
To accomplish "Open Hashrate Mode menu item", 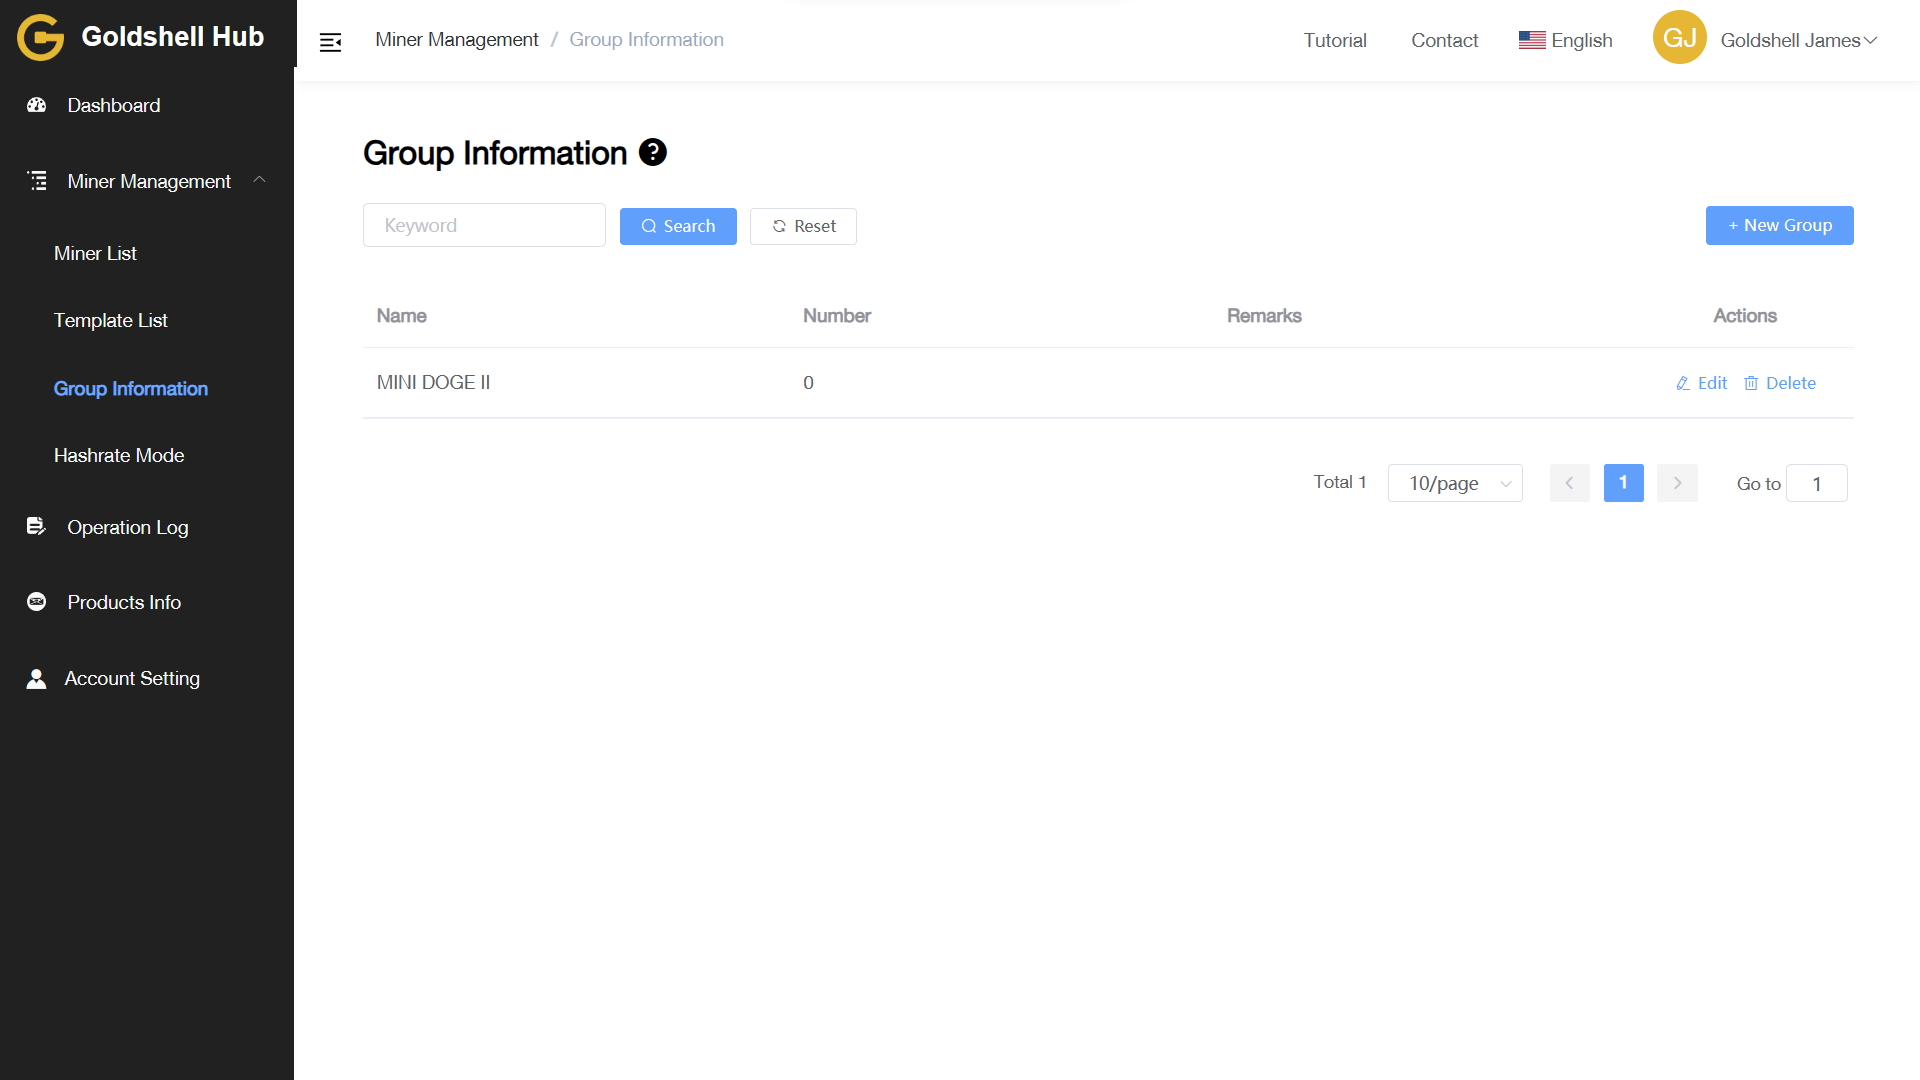I will (x=119, y=455).
